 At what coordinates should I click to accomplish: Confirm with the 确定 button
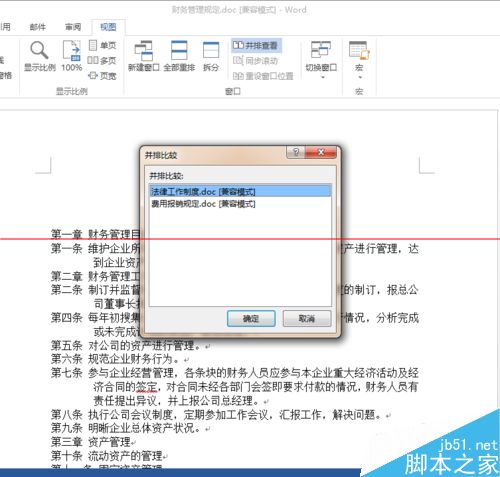[251, 319]
